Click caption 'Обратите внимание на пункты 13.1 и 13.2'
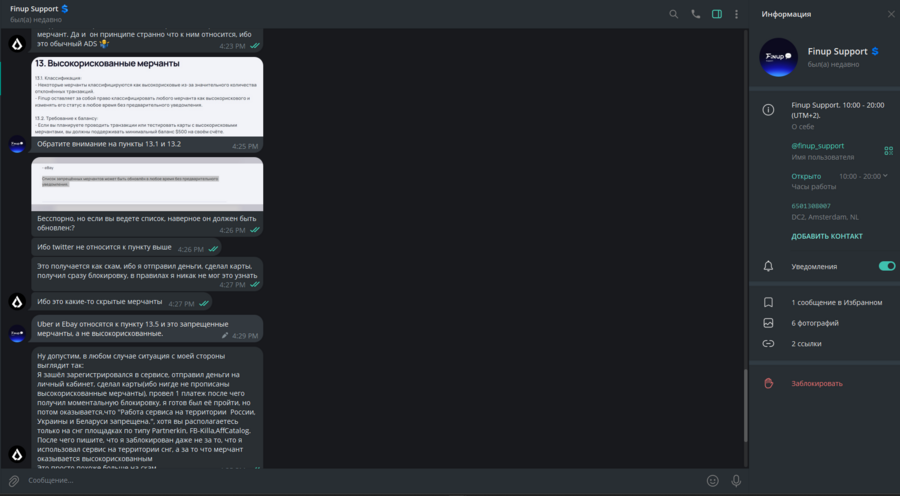Screen dimensions: 900x496 pos(109,144)
